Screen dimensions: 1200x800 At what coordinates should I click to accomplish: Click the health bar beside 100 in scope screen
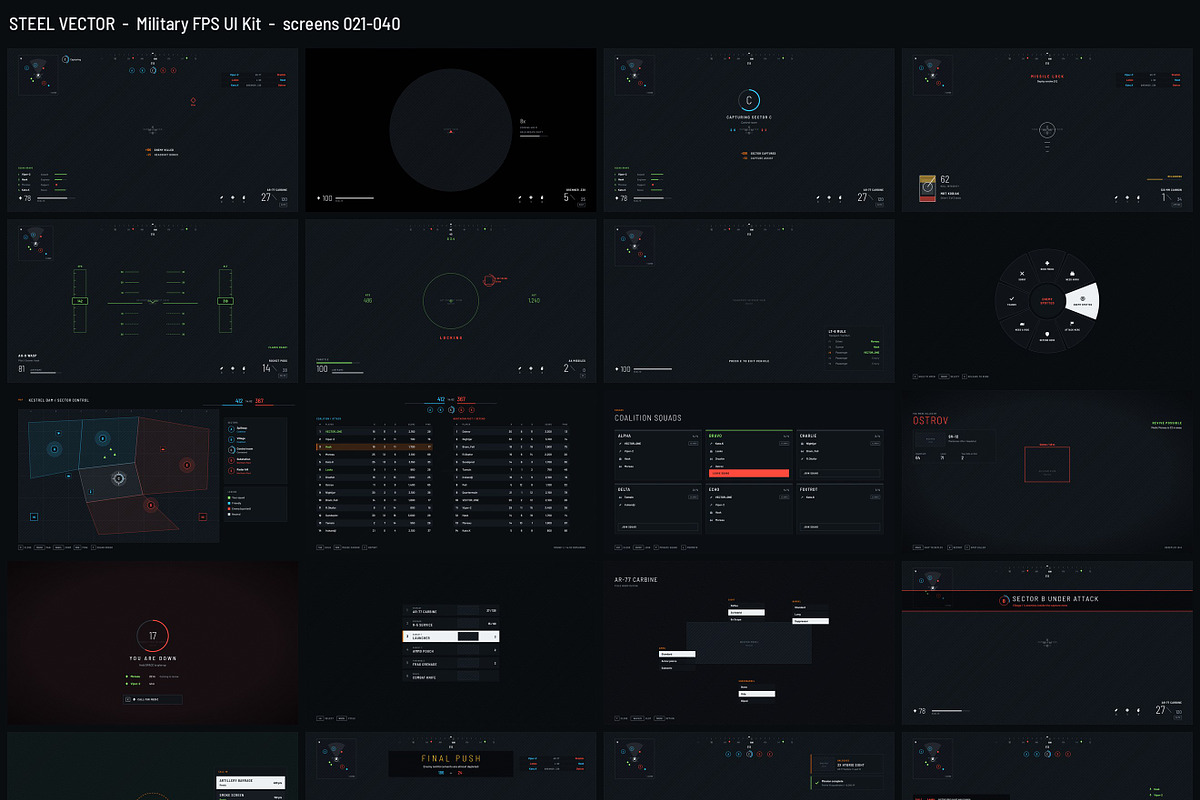[x=354, y=198]
